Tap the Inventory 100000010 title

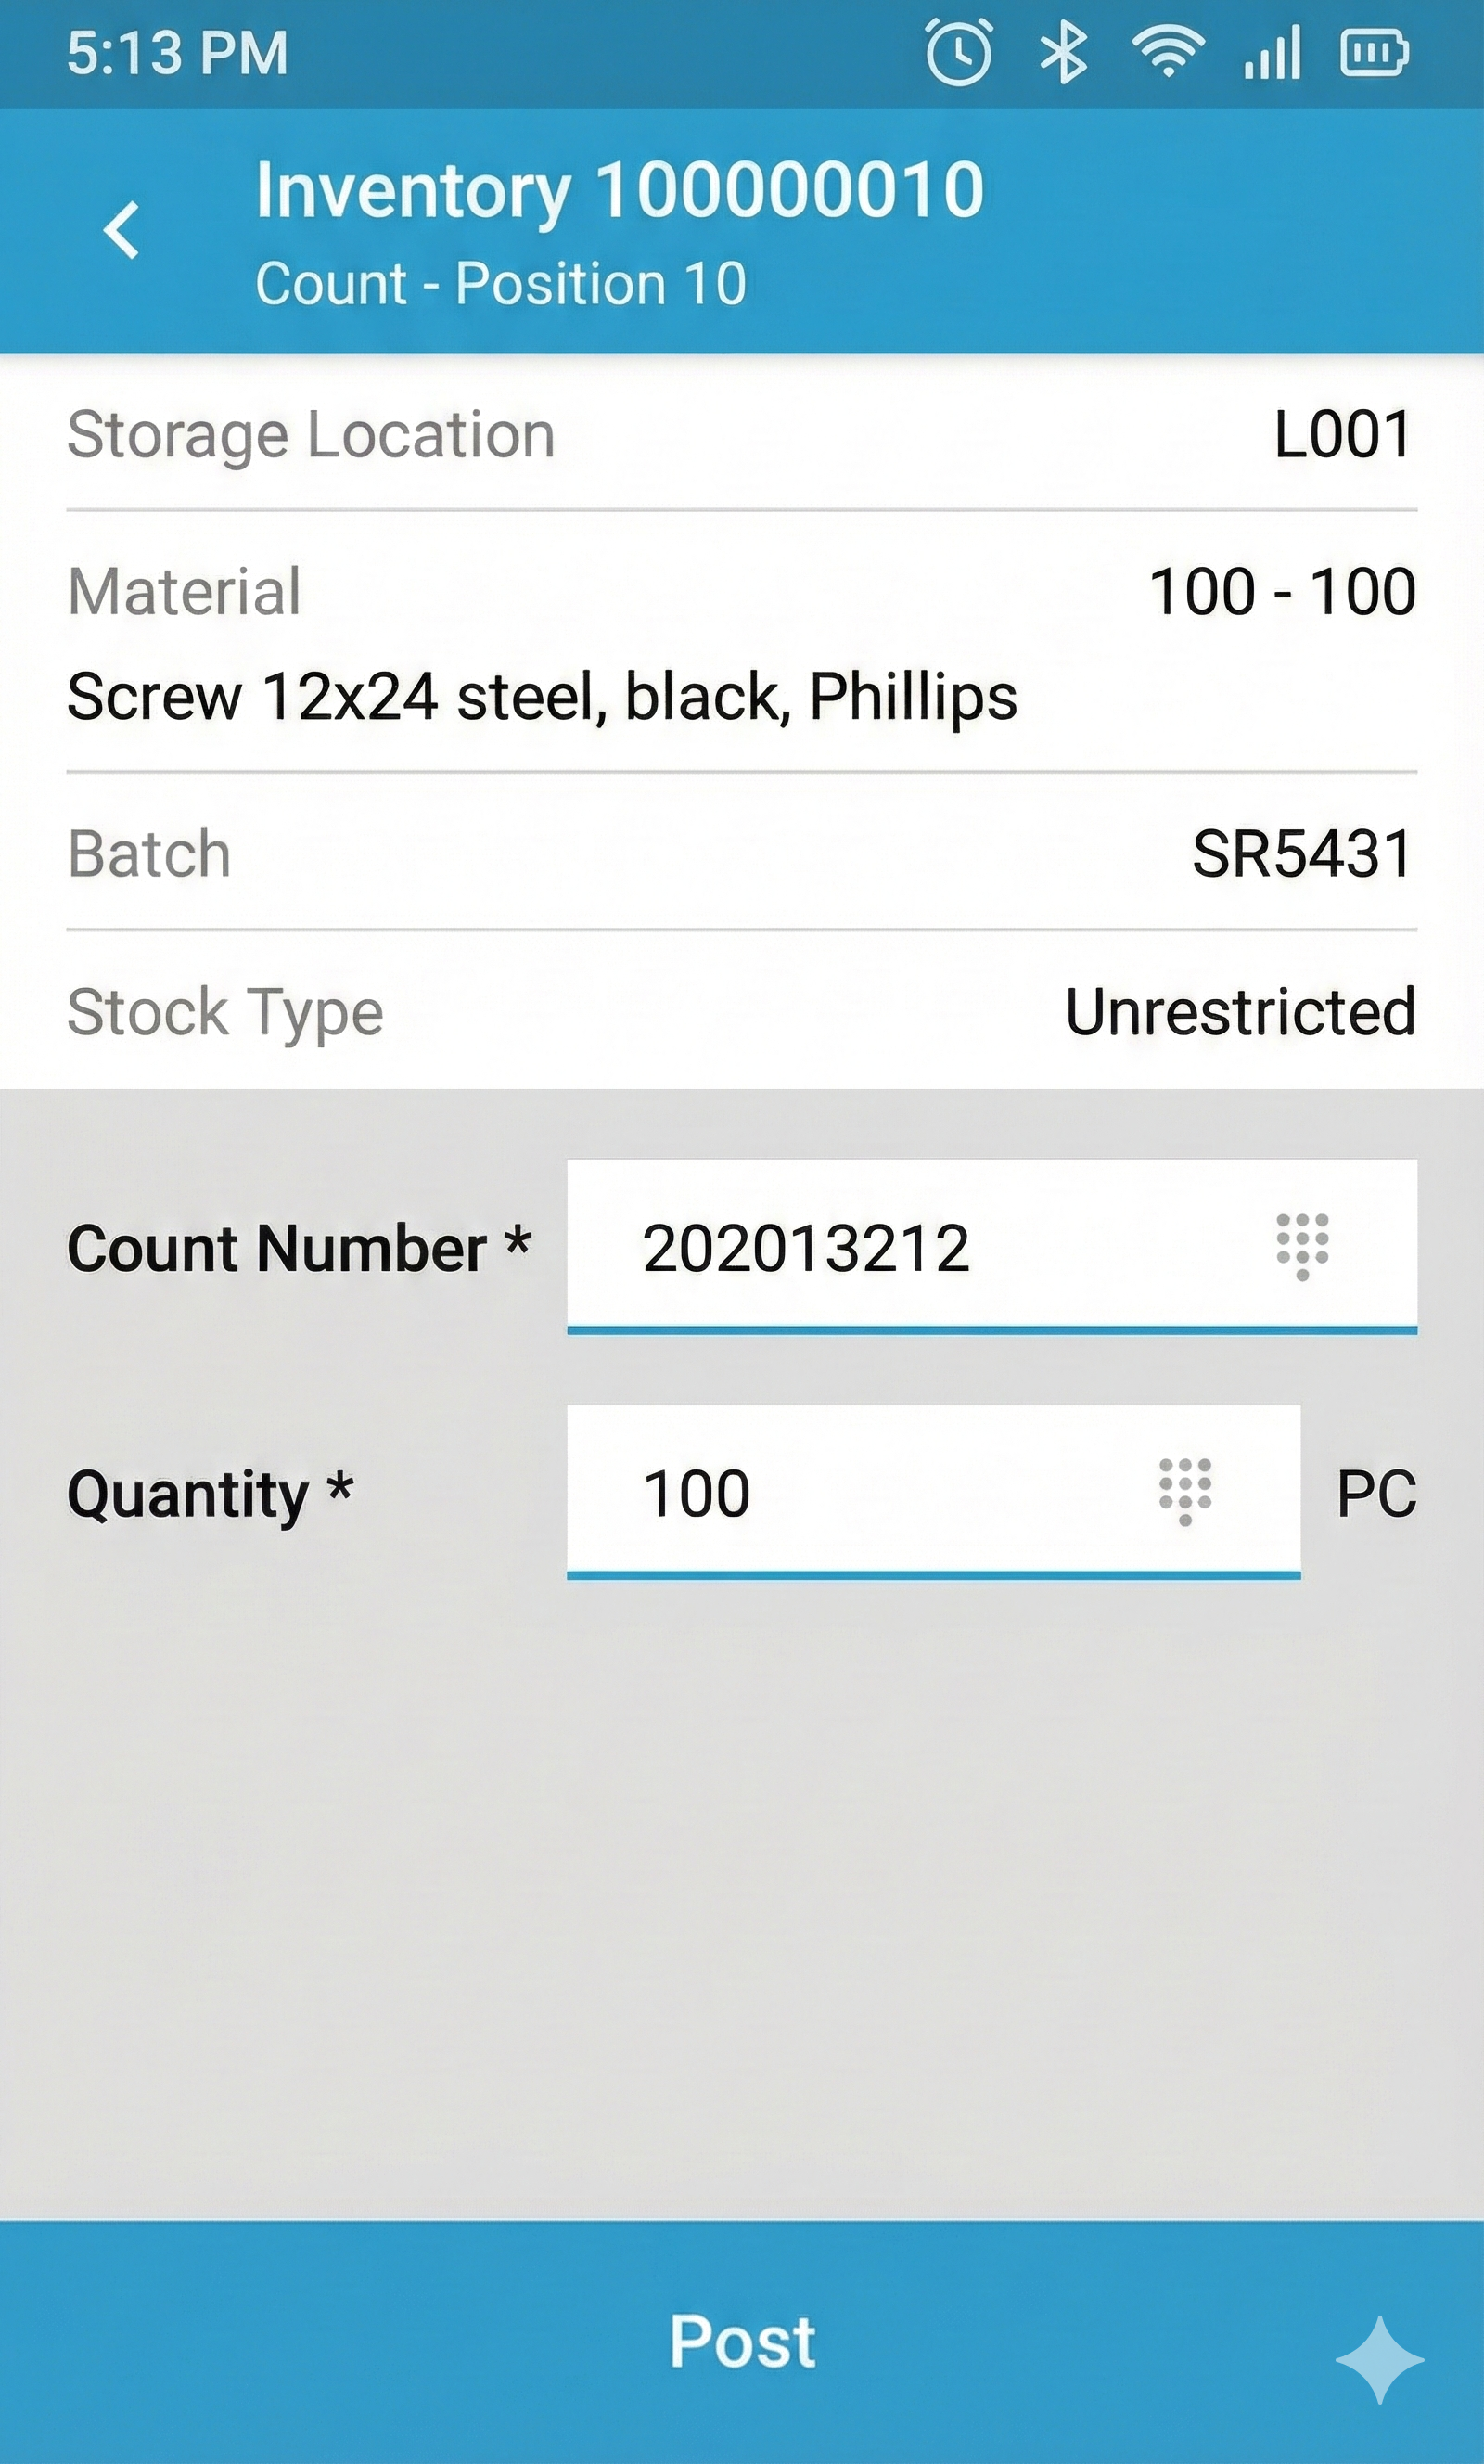pyautogui.click(x=620, y=190)
